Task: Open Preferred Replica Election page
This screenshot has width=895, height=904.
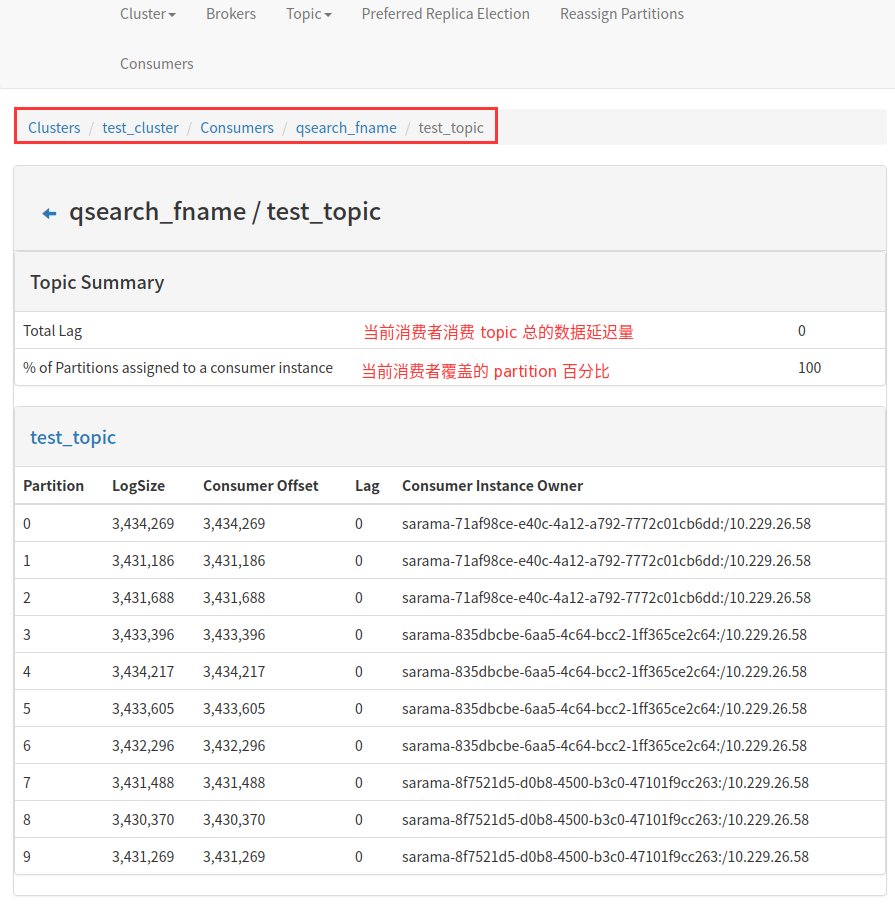Action: pyautogui.click(x=445, y=14)
